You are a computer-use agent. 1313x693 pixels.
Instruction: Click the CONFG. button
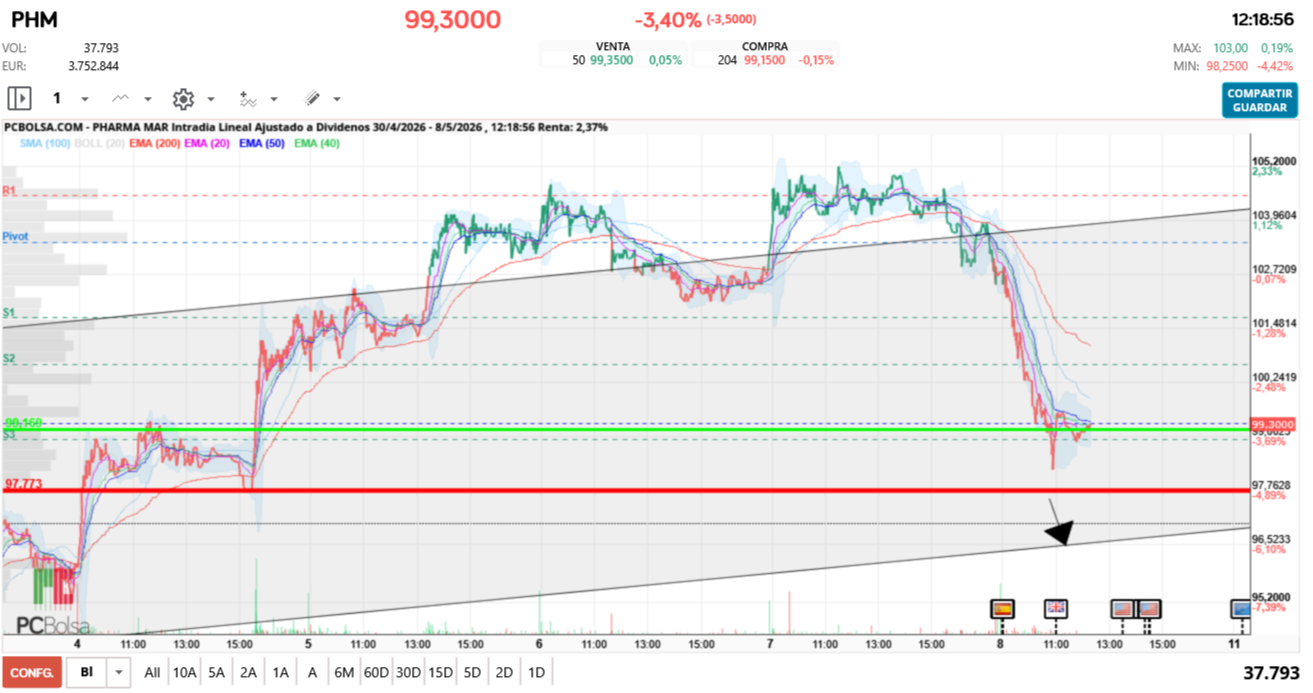click(31, 673)
